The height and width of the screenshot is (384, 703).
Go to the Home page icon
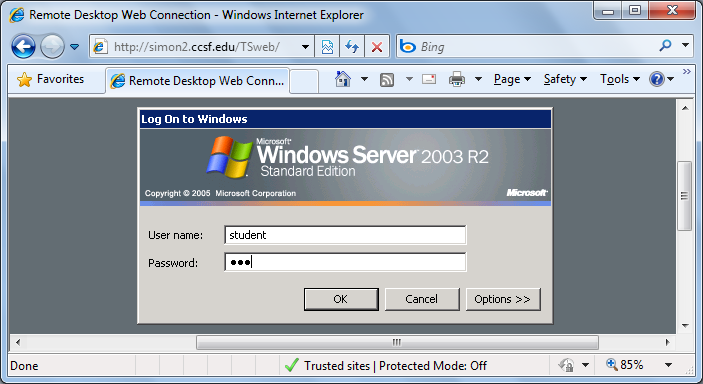coord(343,79)
